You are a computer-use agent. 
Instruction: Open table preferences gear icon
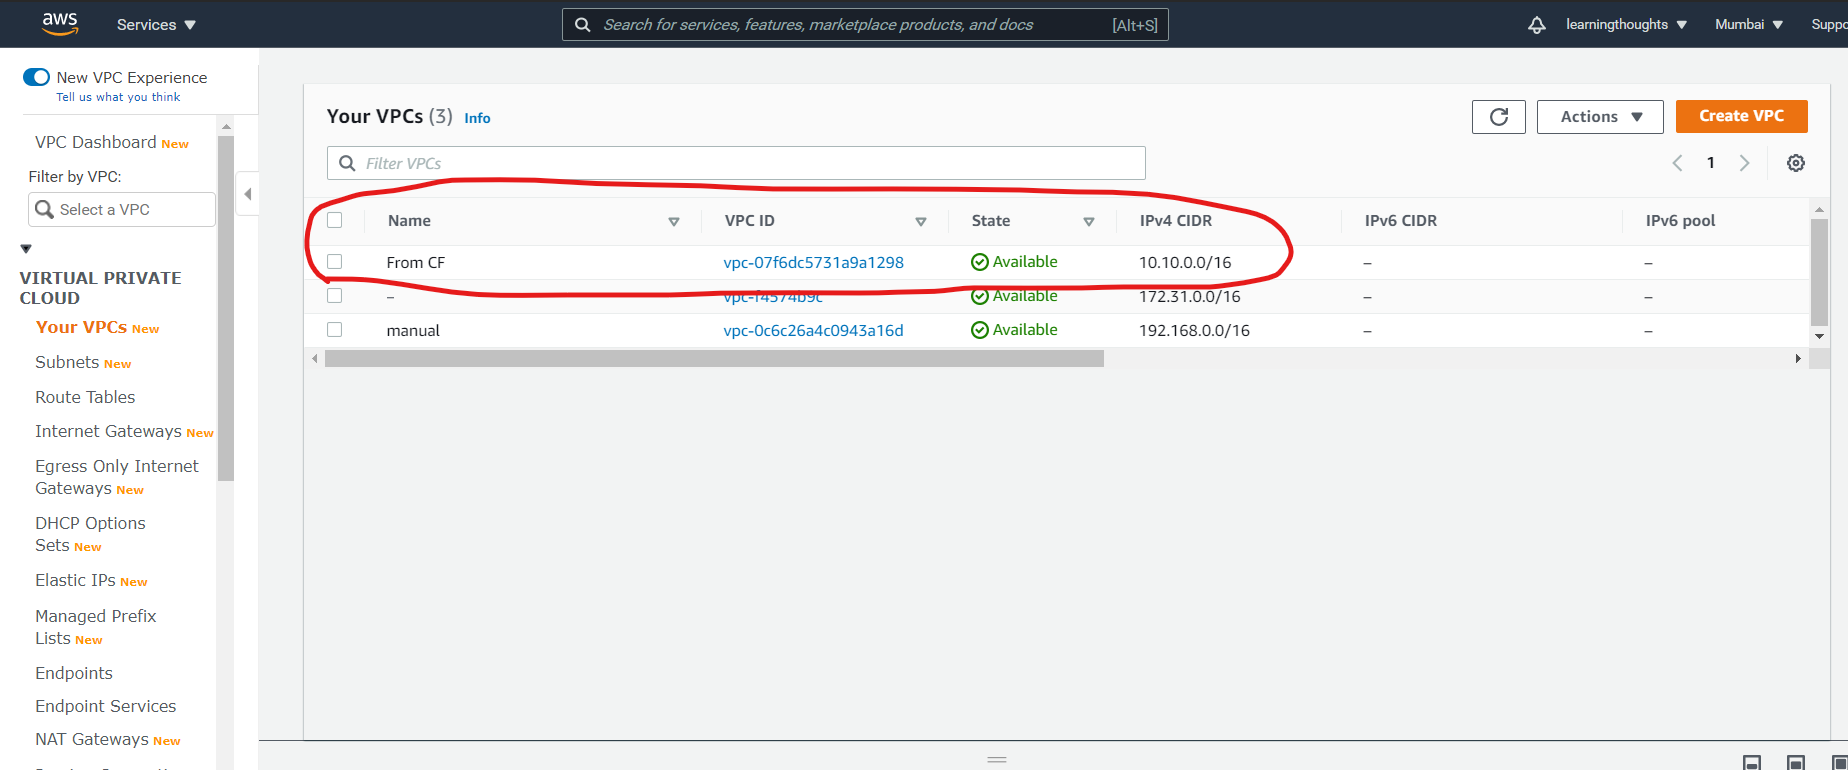pyautogui.click(x=1796, y=163)
